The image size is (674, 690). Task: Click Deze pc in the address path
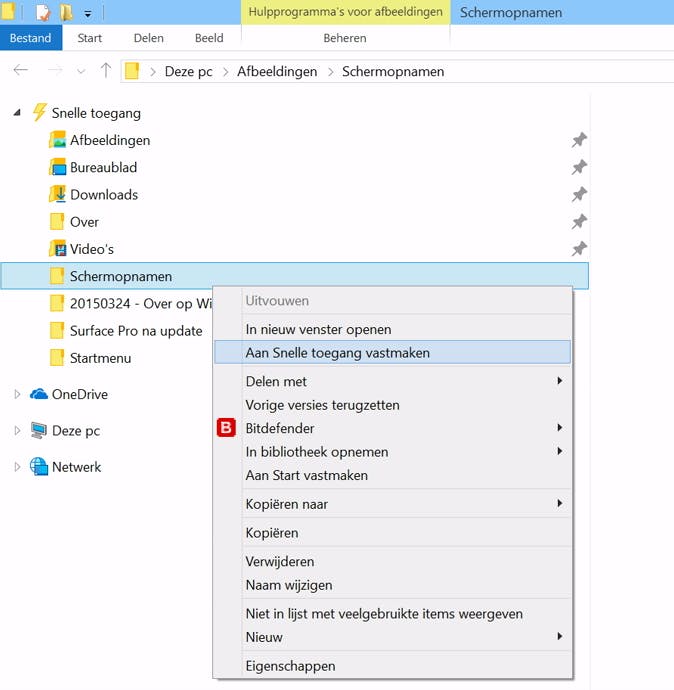point(188,71)
